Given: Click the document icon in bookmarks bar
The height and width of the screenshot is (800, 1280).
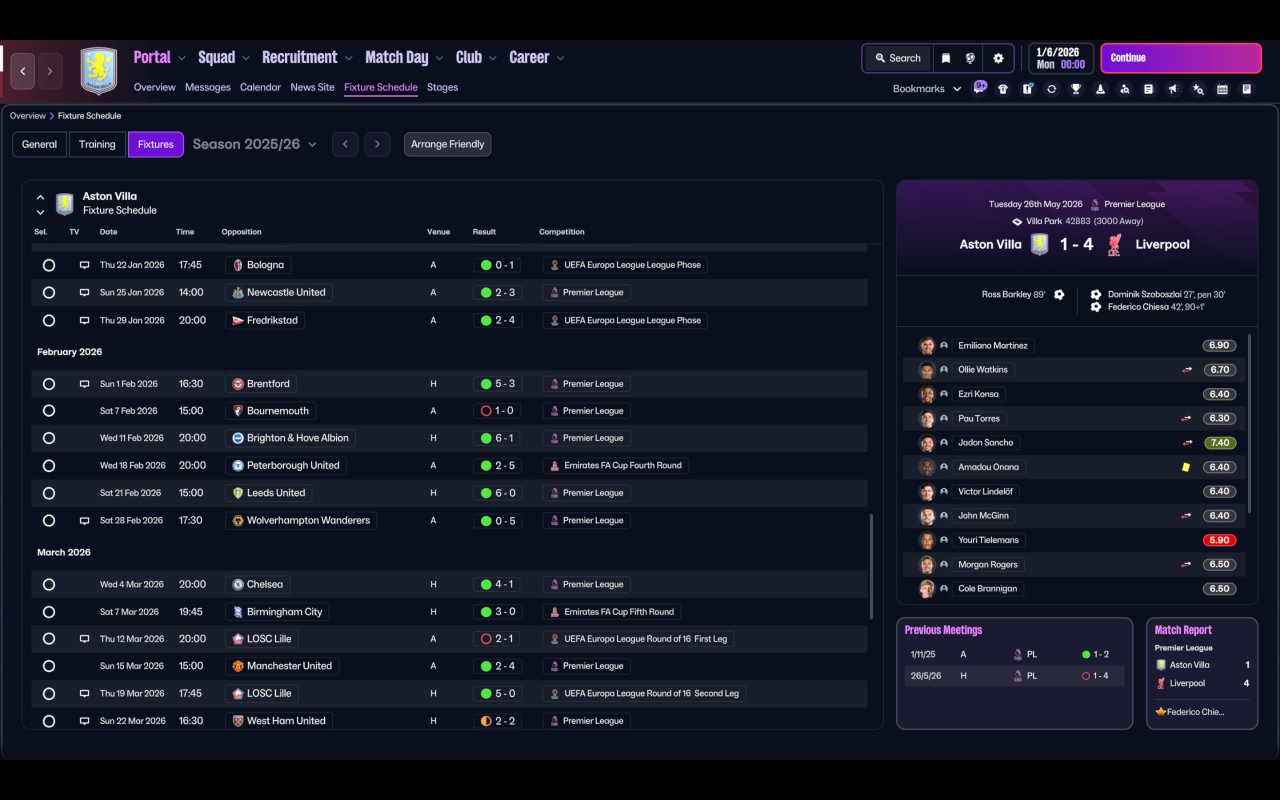Looking at the screenshot, I should coord(1149,89).
